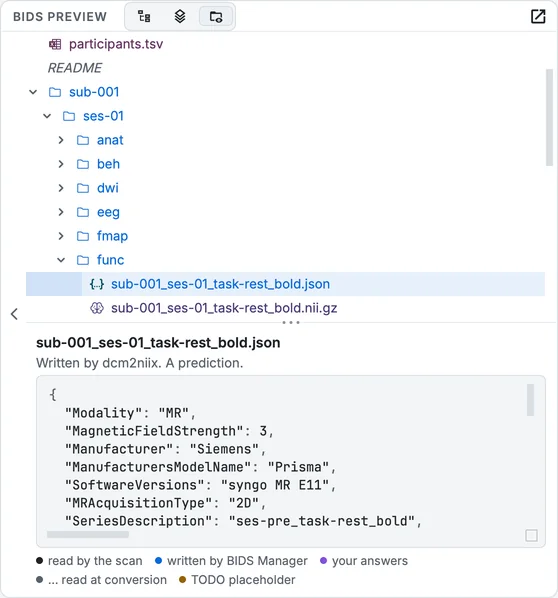Expand the fmap folder chevron
558x598 pixels.
(61, 236)
